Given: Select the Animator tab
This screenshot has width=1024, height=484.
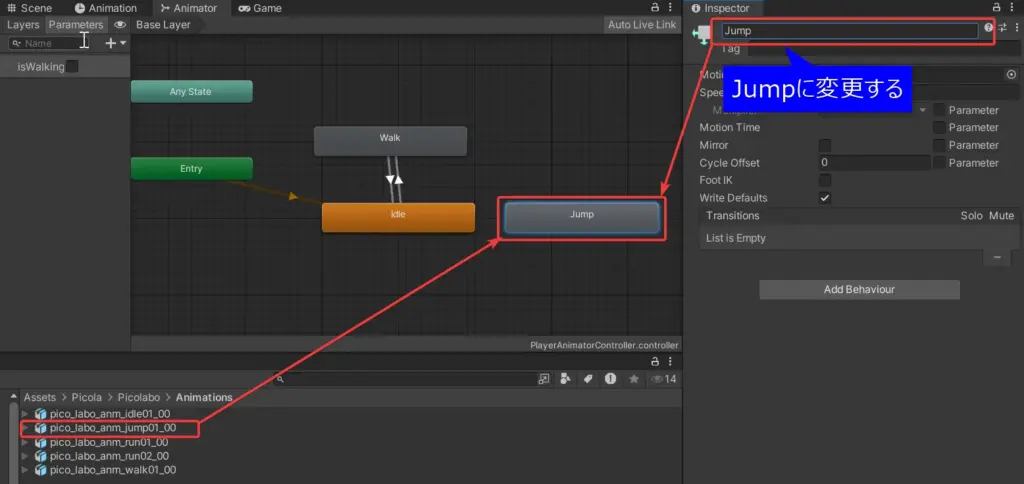Looking at the screenshot, I should pyautogui.click(x=189, y=8).
